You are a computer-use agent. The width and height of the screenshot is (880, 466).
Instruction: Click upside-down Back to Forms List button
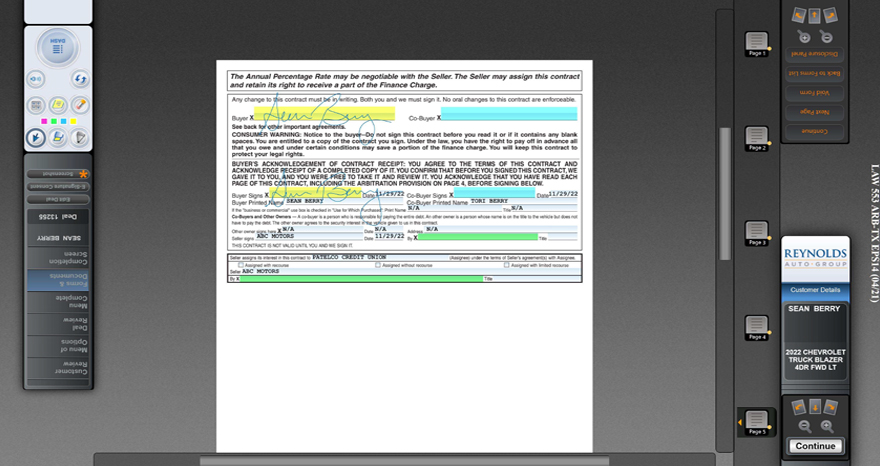(814, 73)
